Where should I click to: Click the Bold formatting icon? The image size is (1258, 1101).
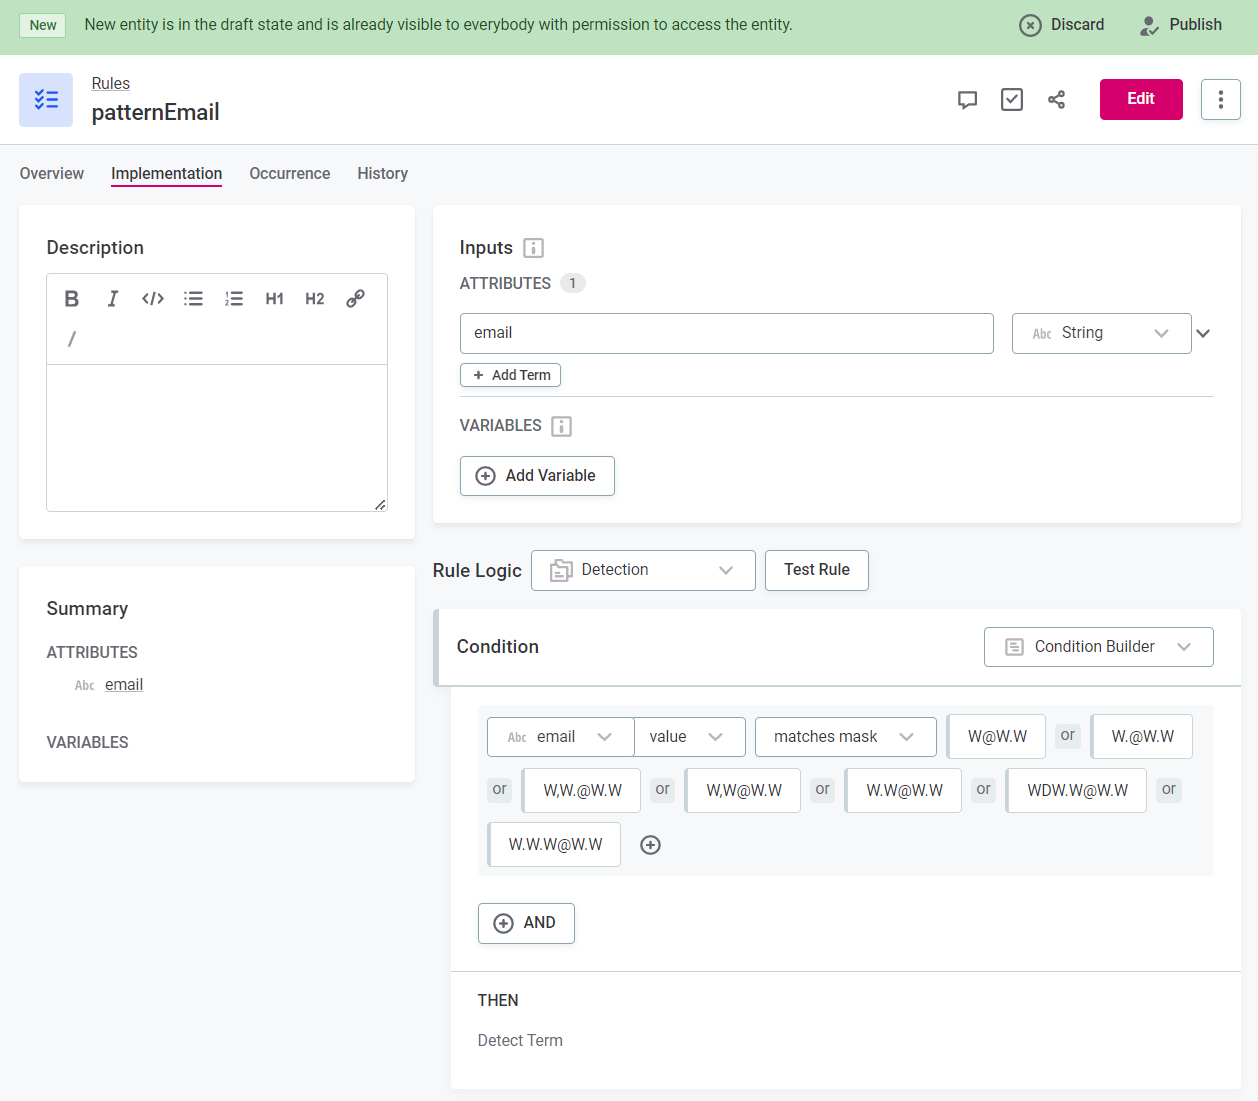[x=72, y=299]
